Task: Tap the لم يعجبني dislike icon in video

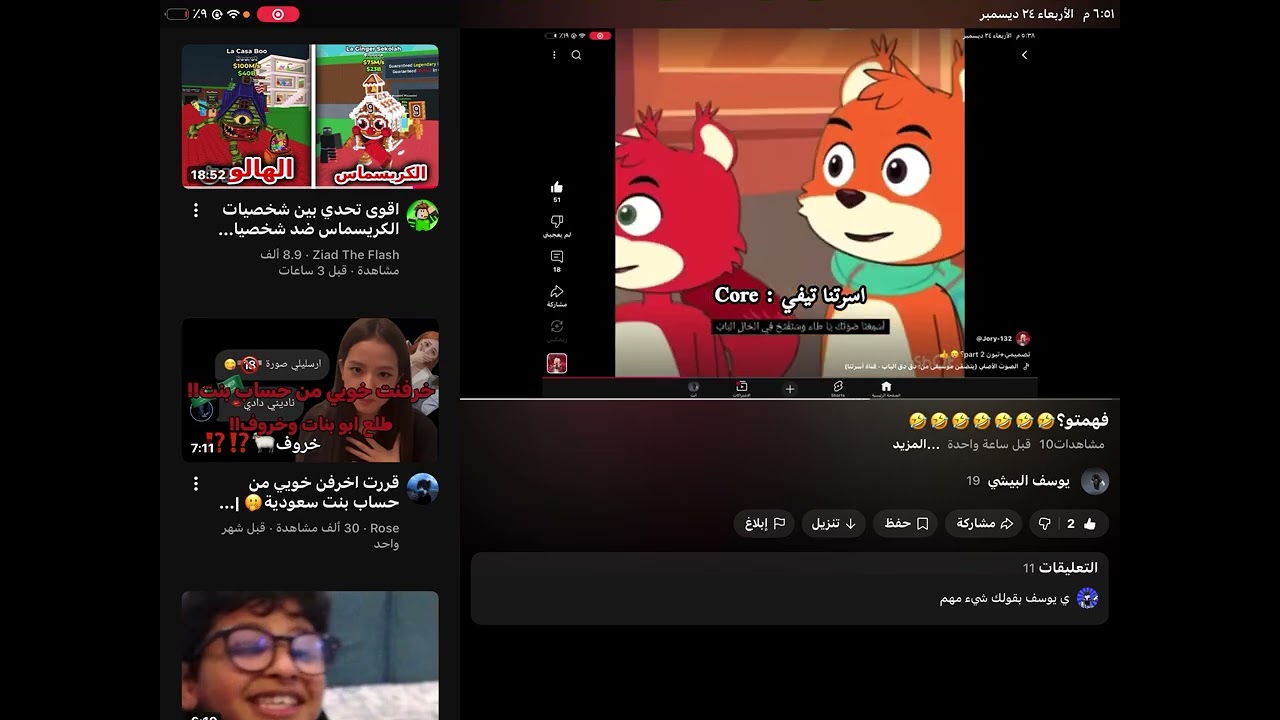Action: (x=557, y=221)
